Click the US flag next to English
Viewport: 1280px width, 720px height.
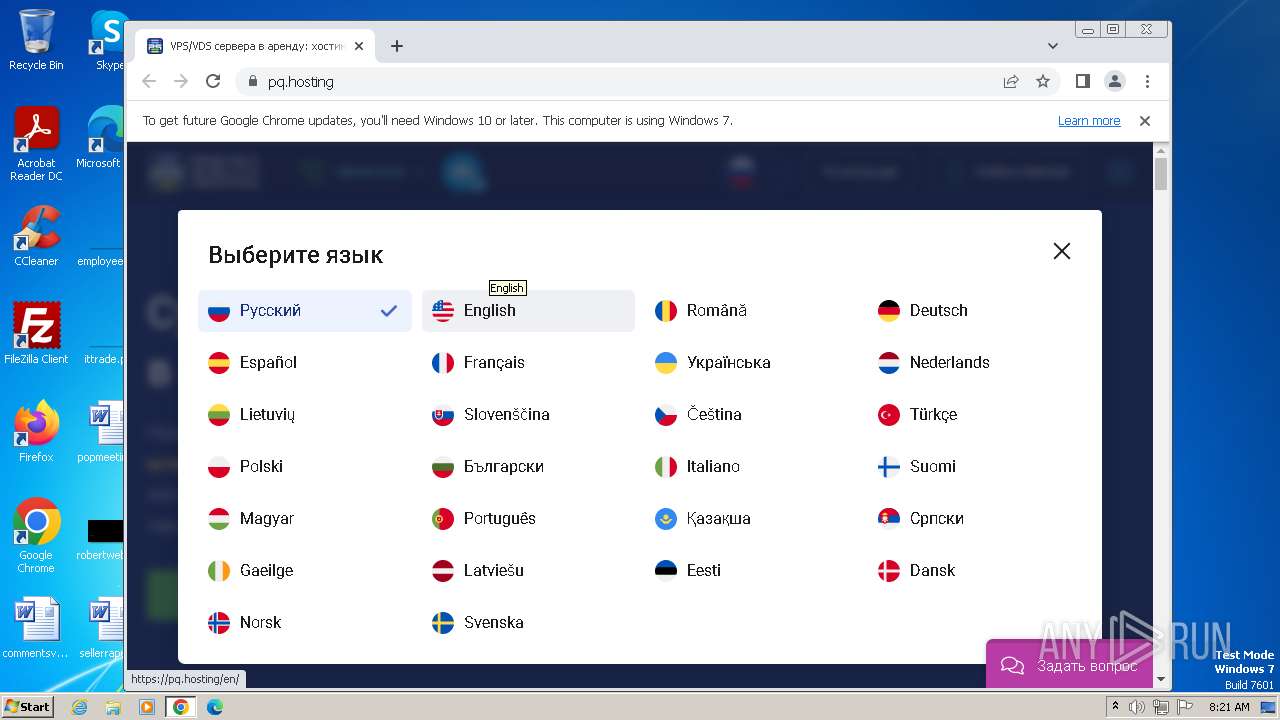pyautogui.click(x=443, y=311)
